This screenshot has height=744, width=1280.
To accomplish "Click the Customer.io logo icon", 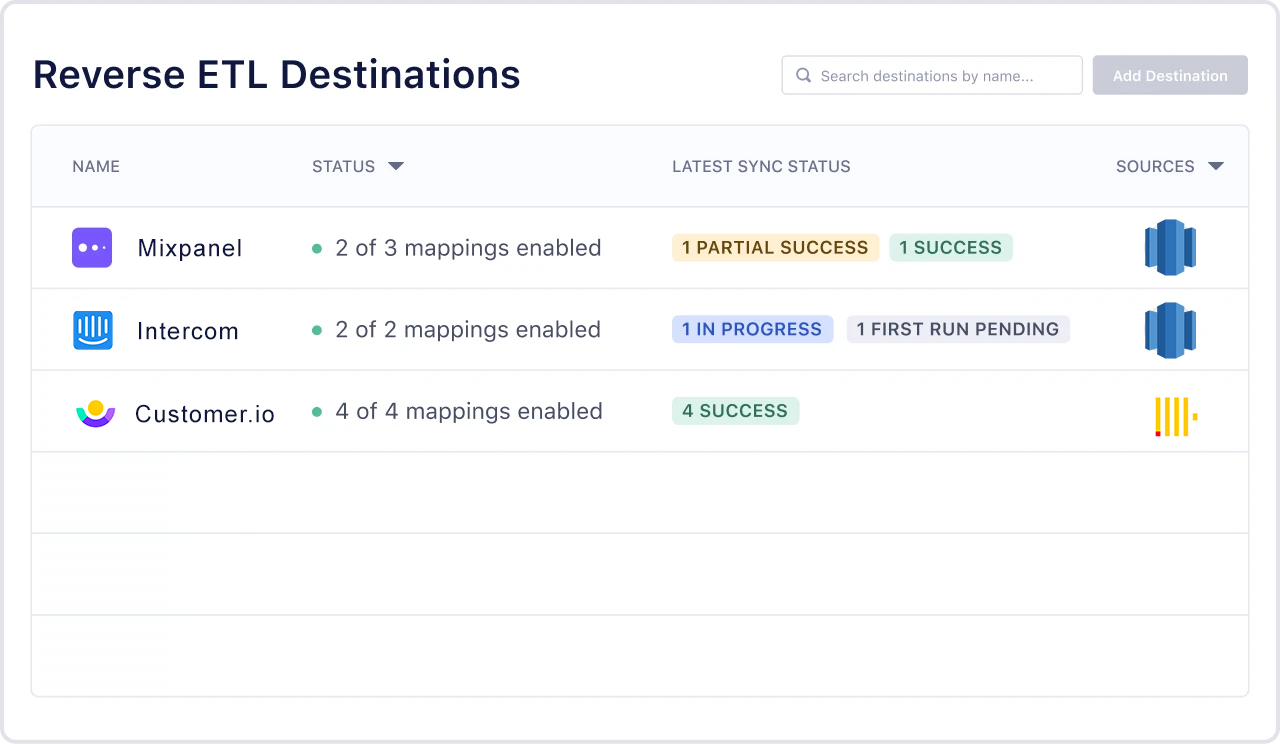I will click(x=96, y=412).
